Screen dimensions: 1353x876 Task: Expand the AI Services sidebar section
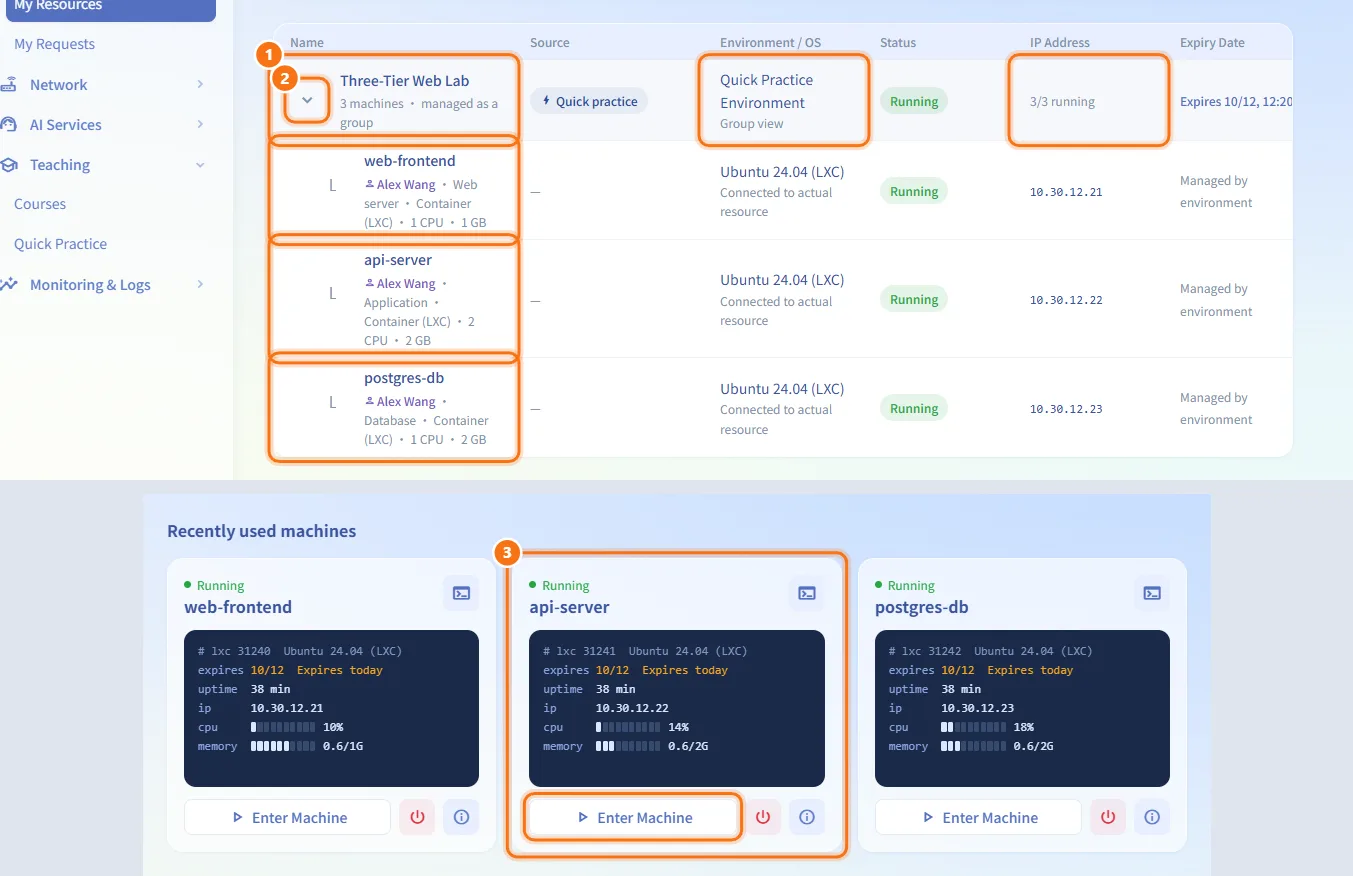[108, 125]
